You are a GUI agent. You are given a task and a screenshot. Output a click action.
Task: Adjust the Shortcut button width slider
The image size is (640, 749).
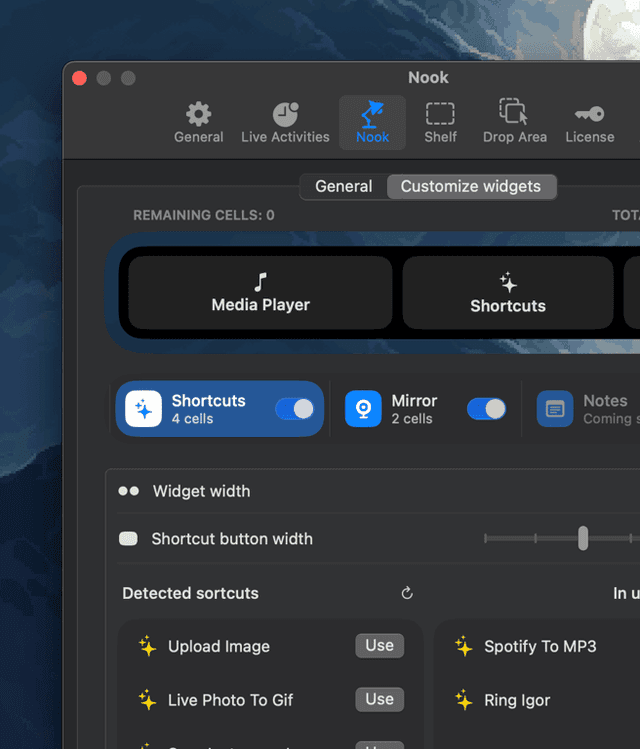coord(583,539)
